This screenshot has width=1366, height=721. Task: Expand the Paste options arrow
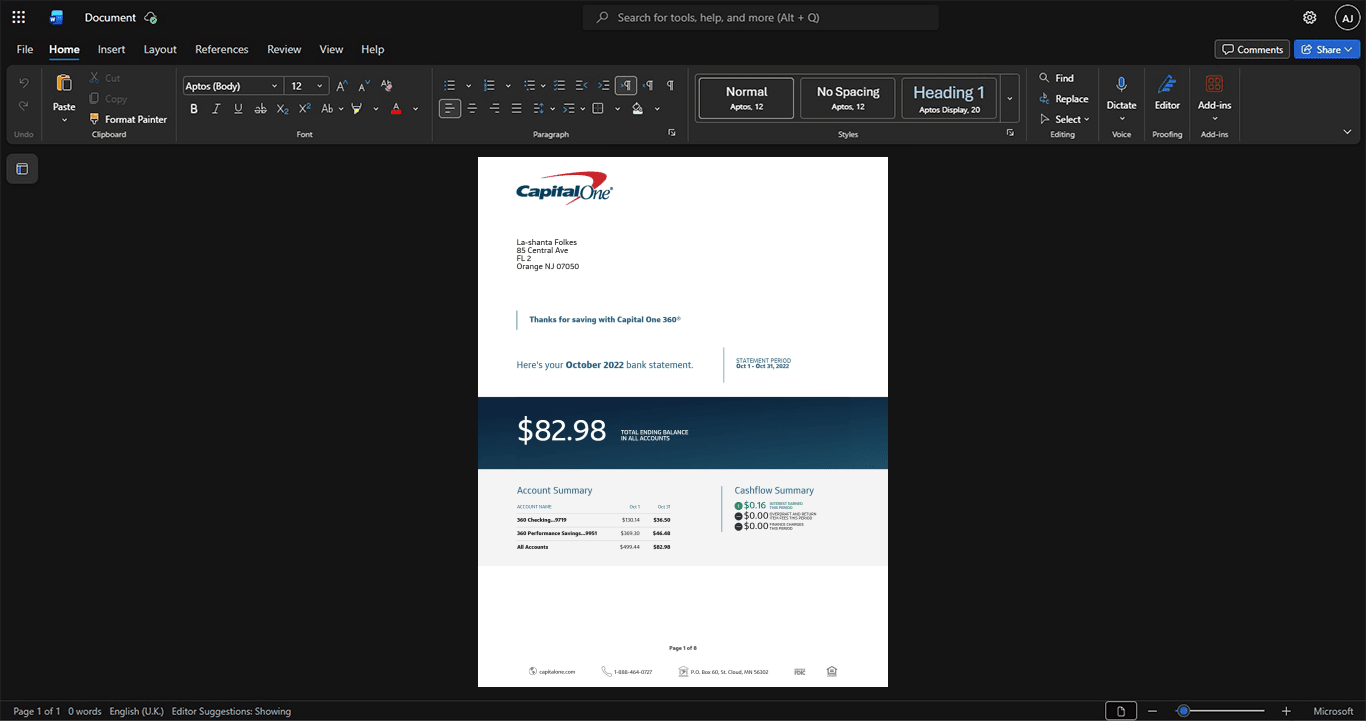pos(64,120)
